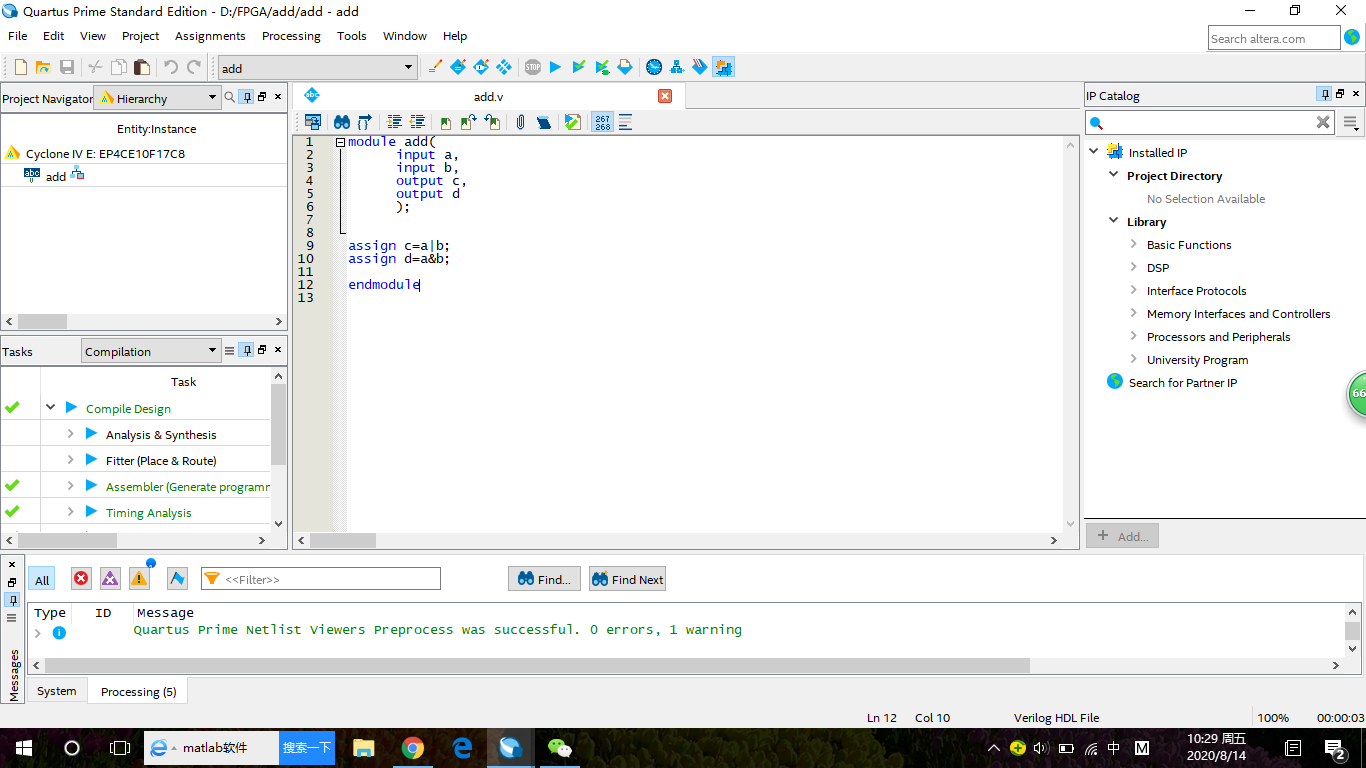
Task: Select the Find binoculars icon in editor toolbar
Action: click(x=343, y=121)
